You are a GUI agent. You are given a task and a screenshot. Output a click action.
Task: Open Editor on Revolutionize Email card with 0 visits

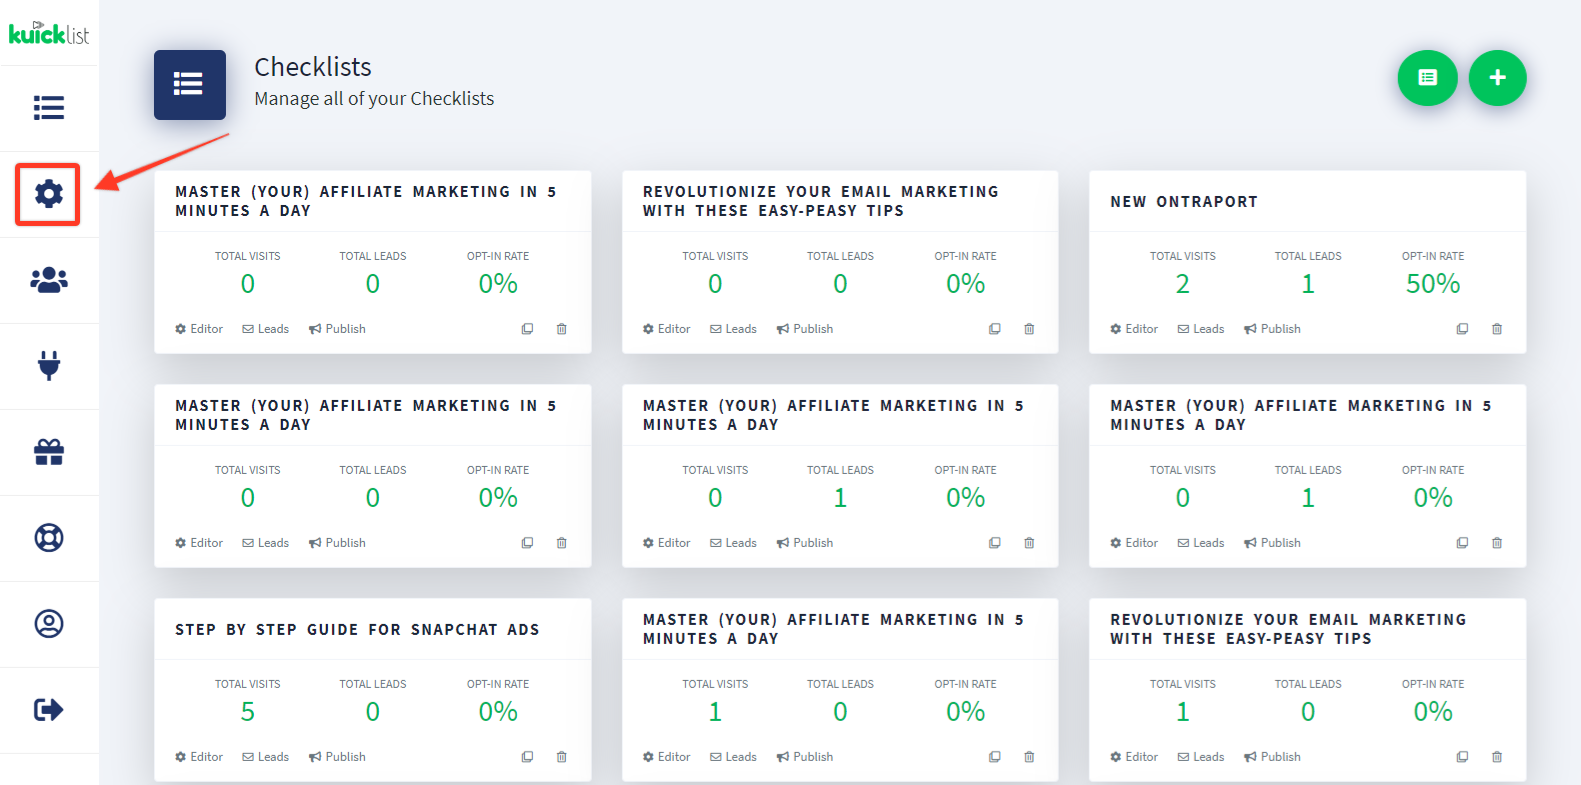coord(667,329)
